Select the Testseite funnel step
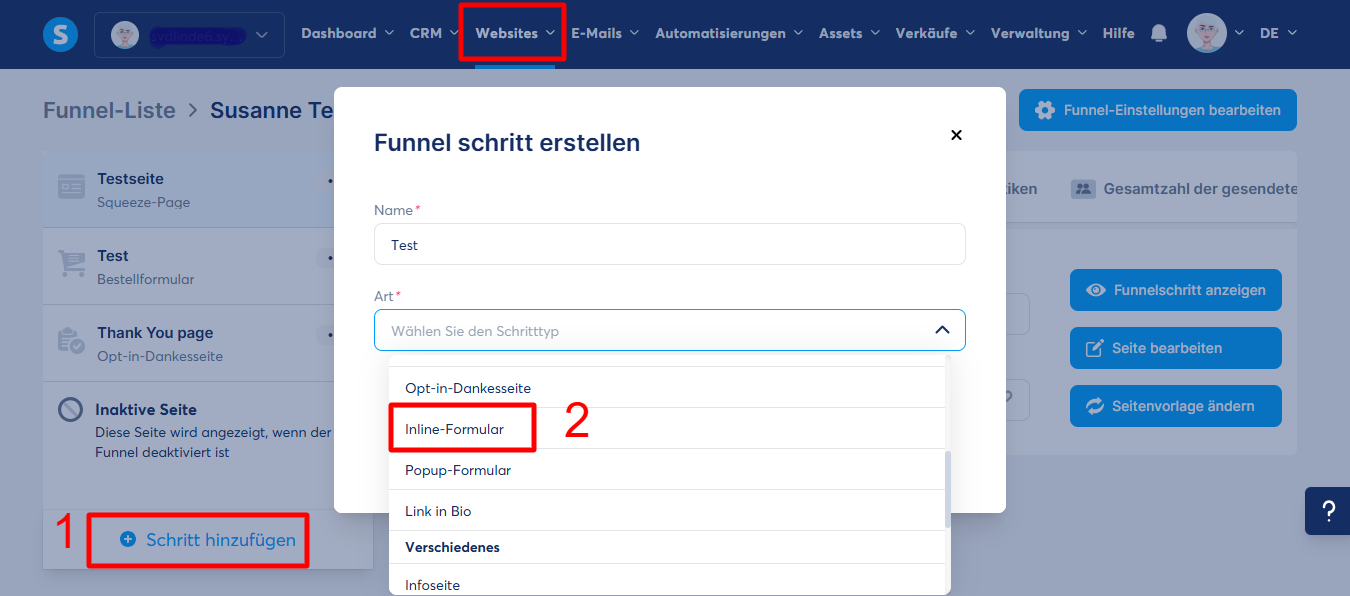The image size is (1350, 596). point(188,189)
